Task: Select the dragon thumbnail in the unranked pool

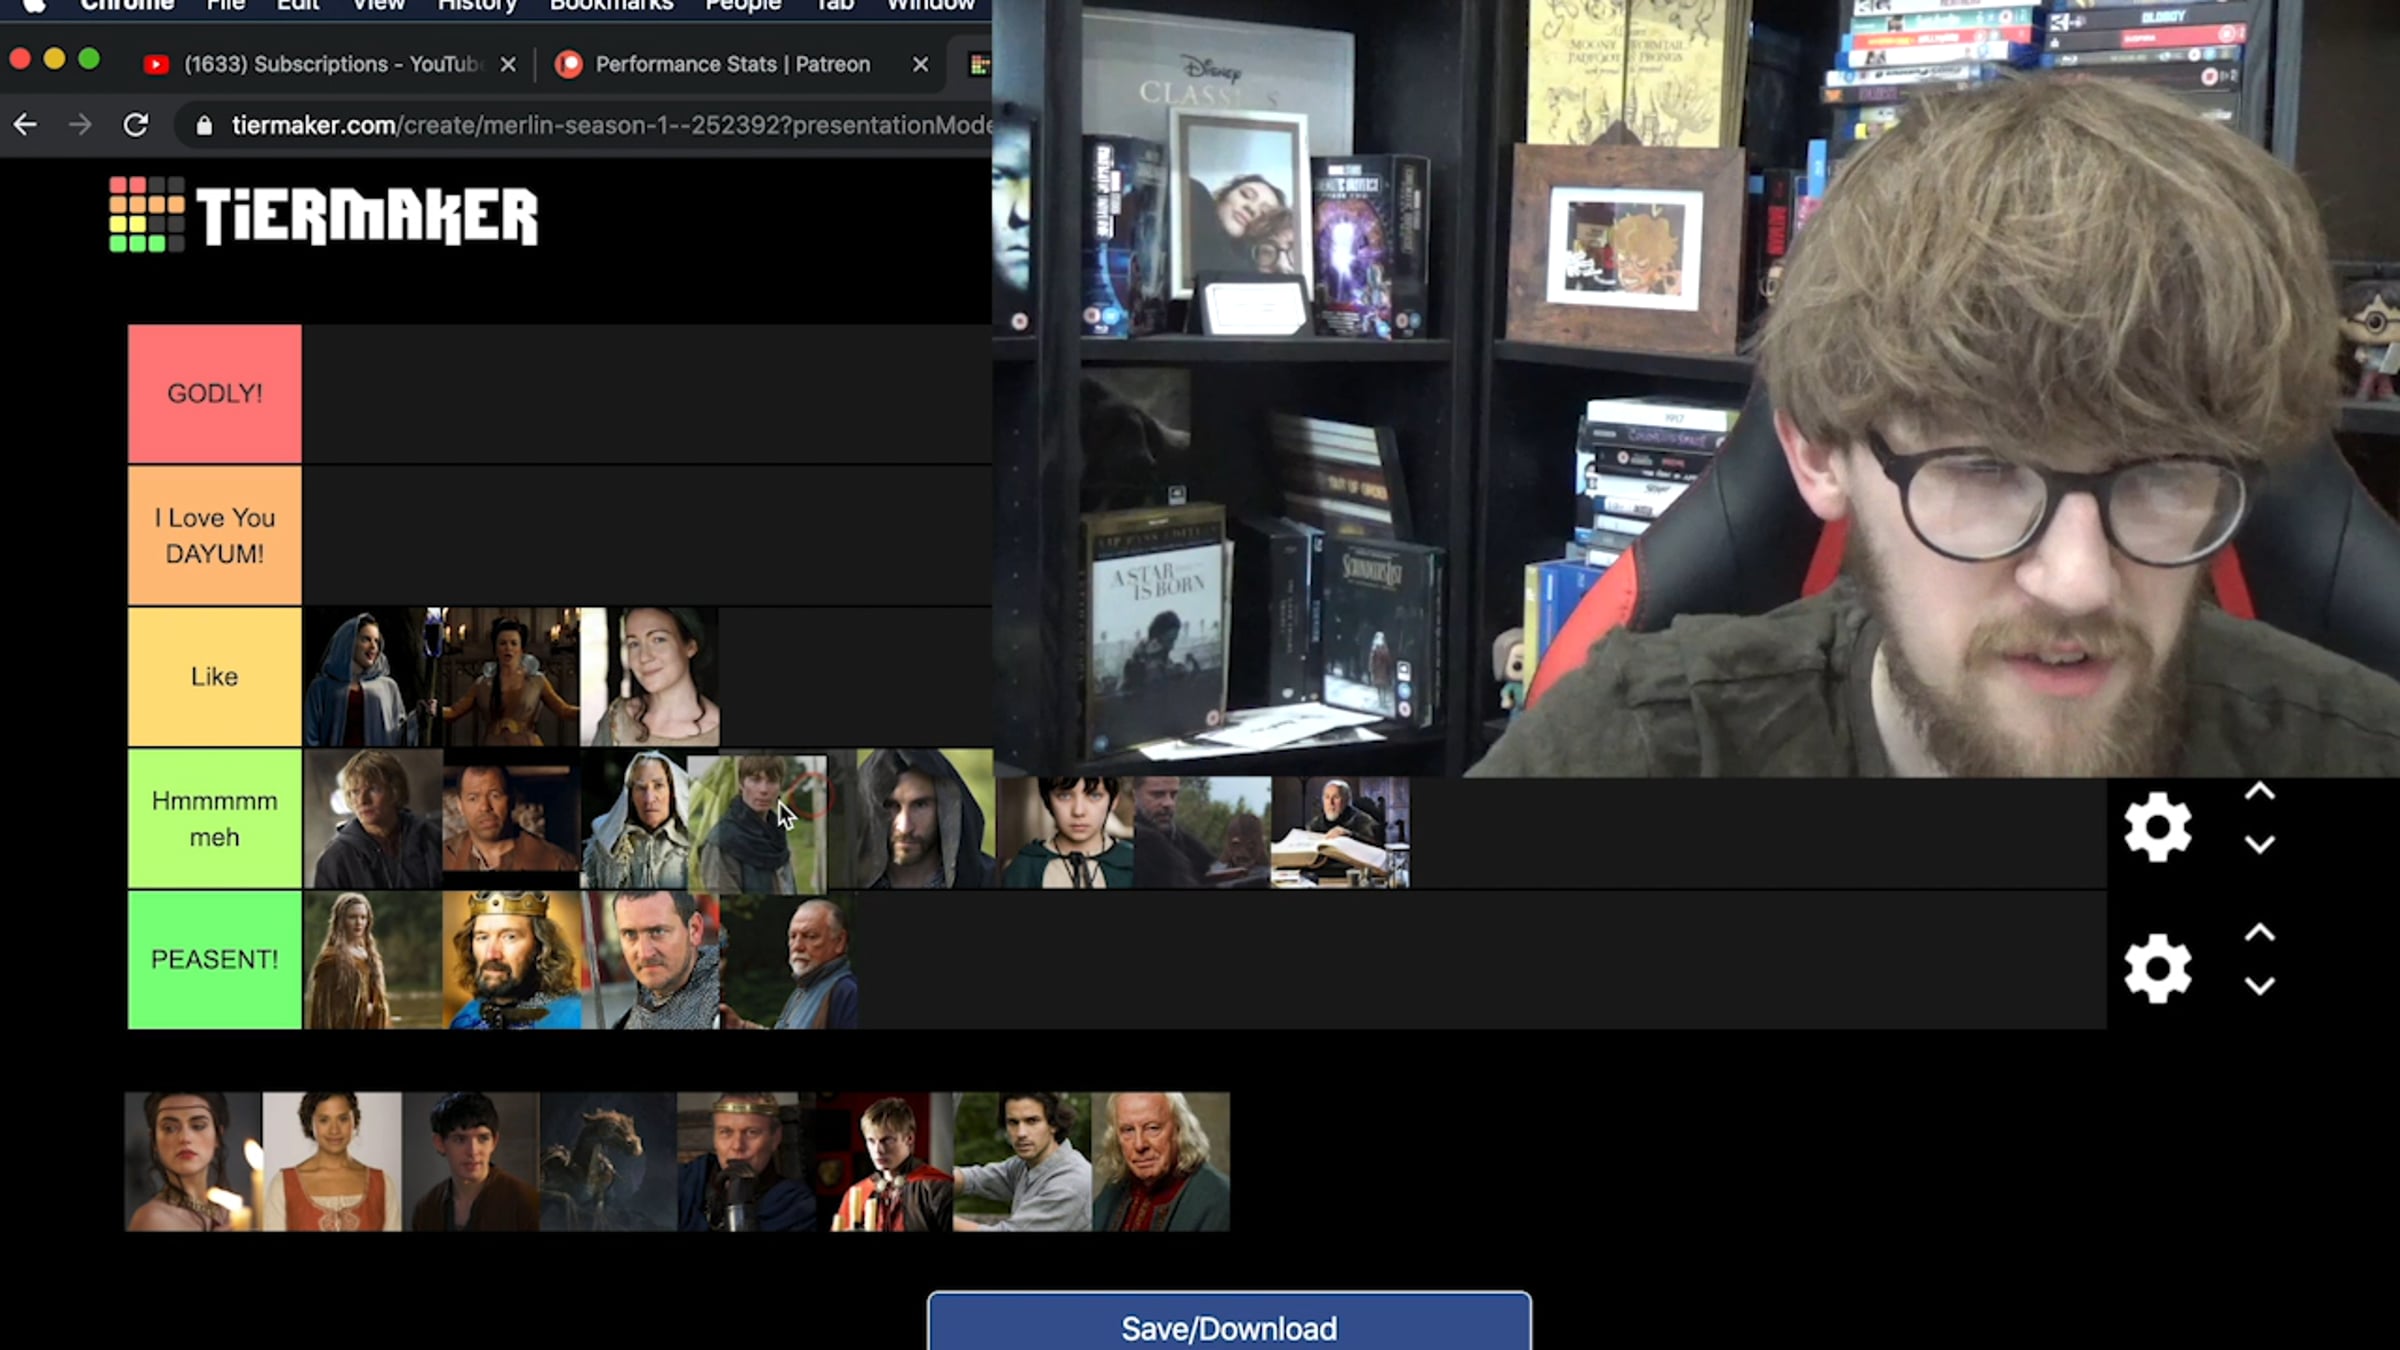Action: point(608,1162)
